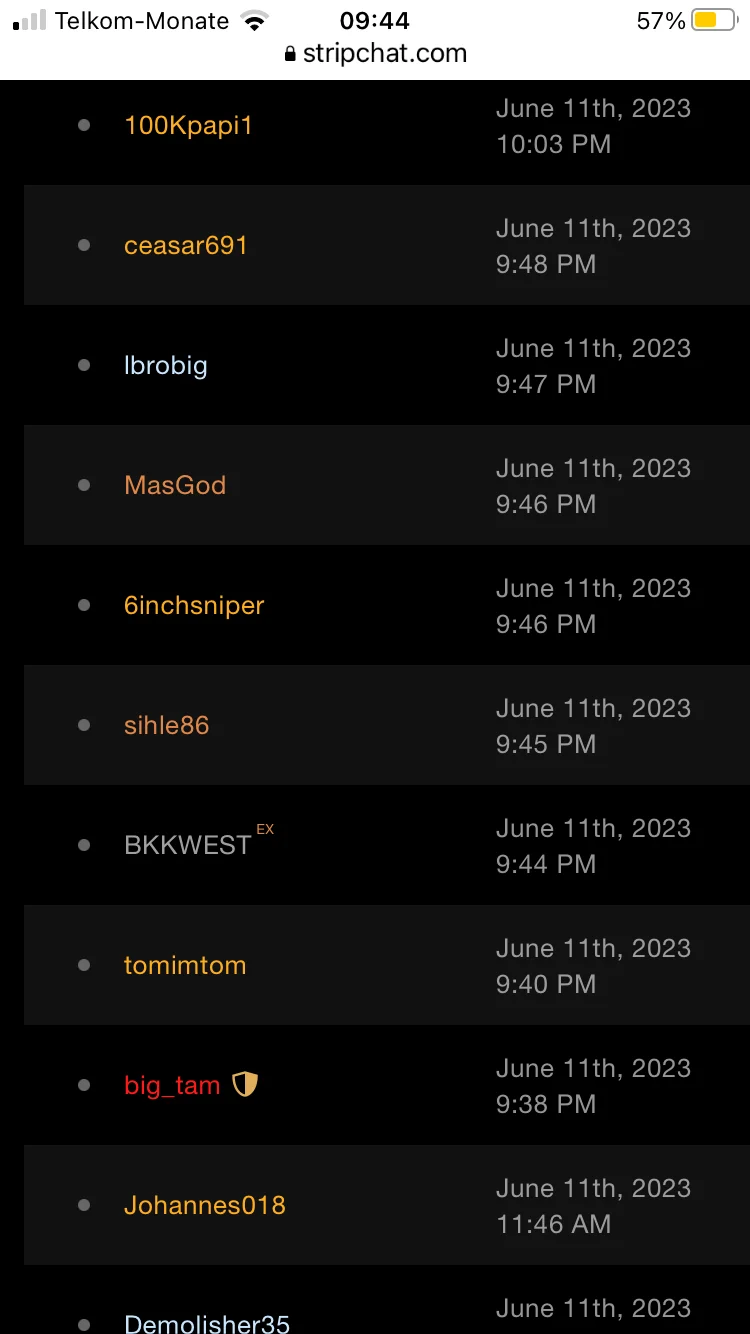Image resolution: width=750 pixels, height=1334 pixels.
Task: Tap the status dot beside tomimtom
Action: pyautogui.click(x=84, y=965)
